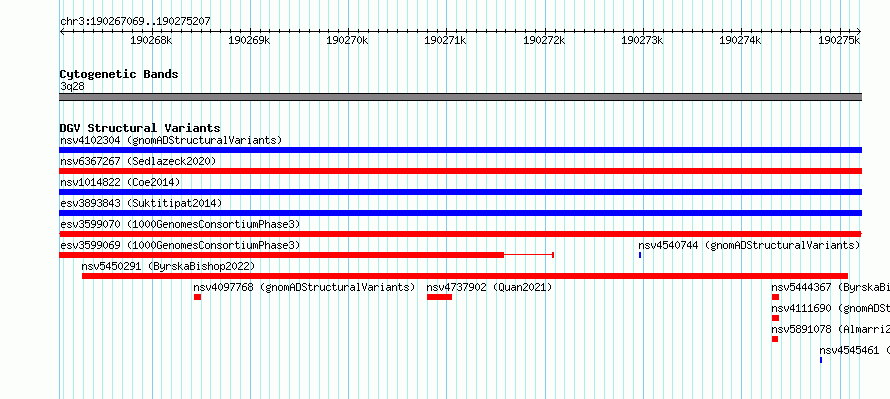Screen dimensions: 890x399
Task: Select the small blue mark under nsv4540744
Action: coord(640,255)
